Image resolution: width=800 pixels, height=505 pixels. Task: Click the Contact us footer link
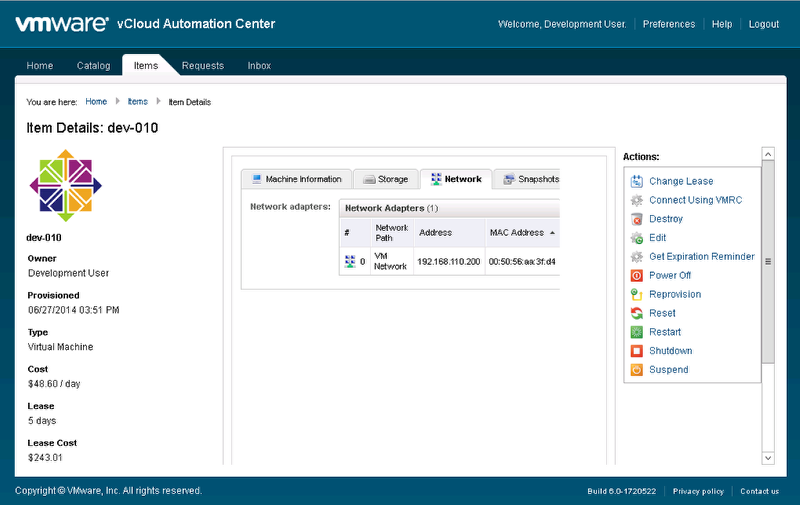(x=760, y=491)
